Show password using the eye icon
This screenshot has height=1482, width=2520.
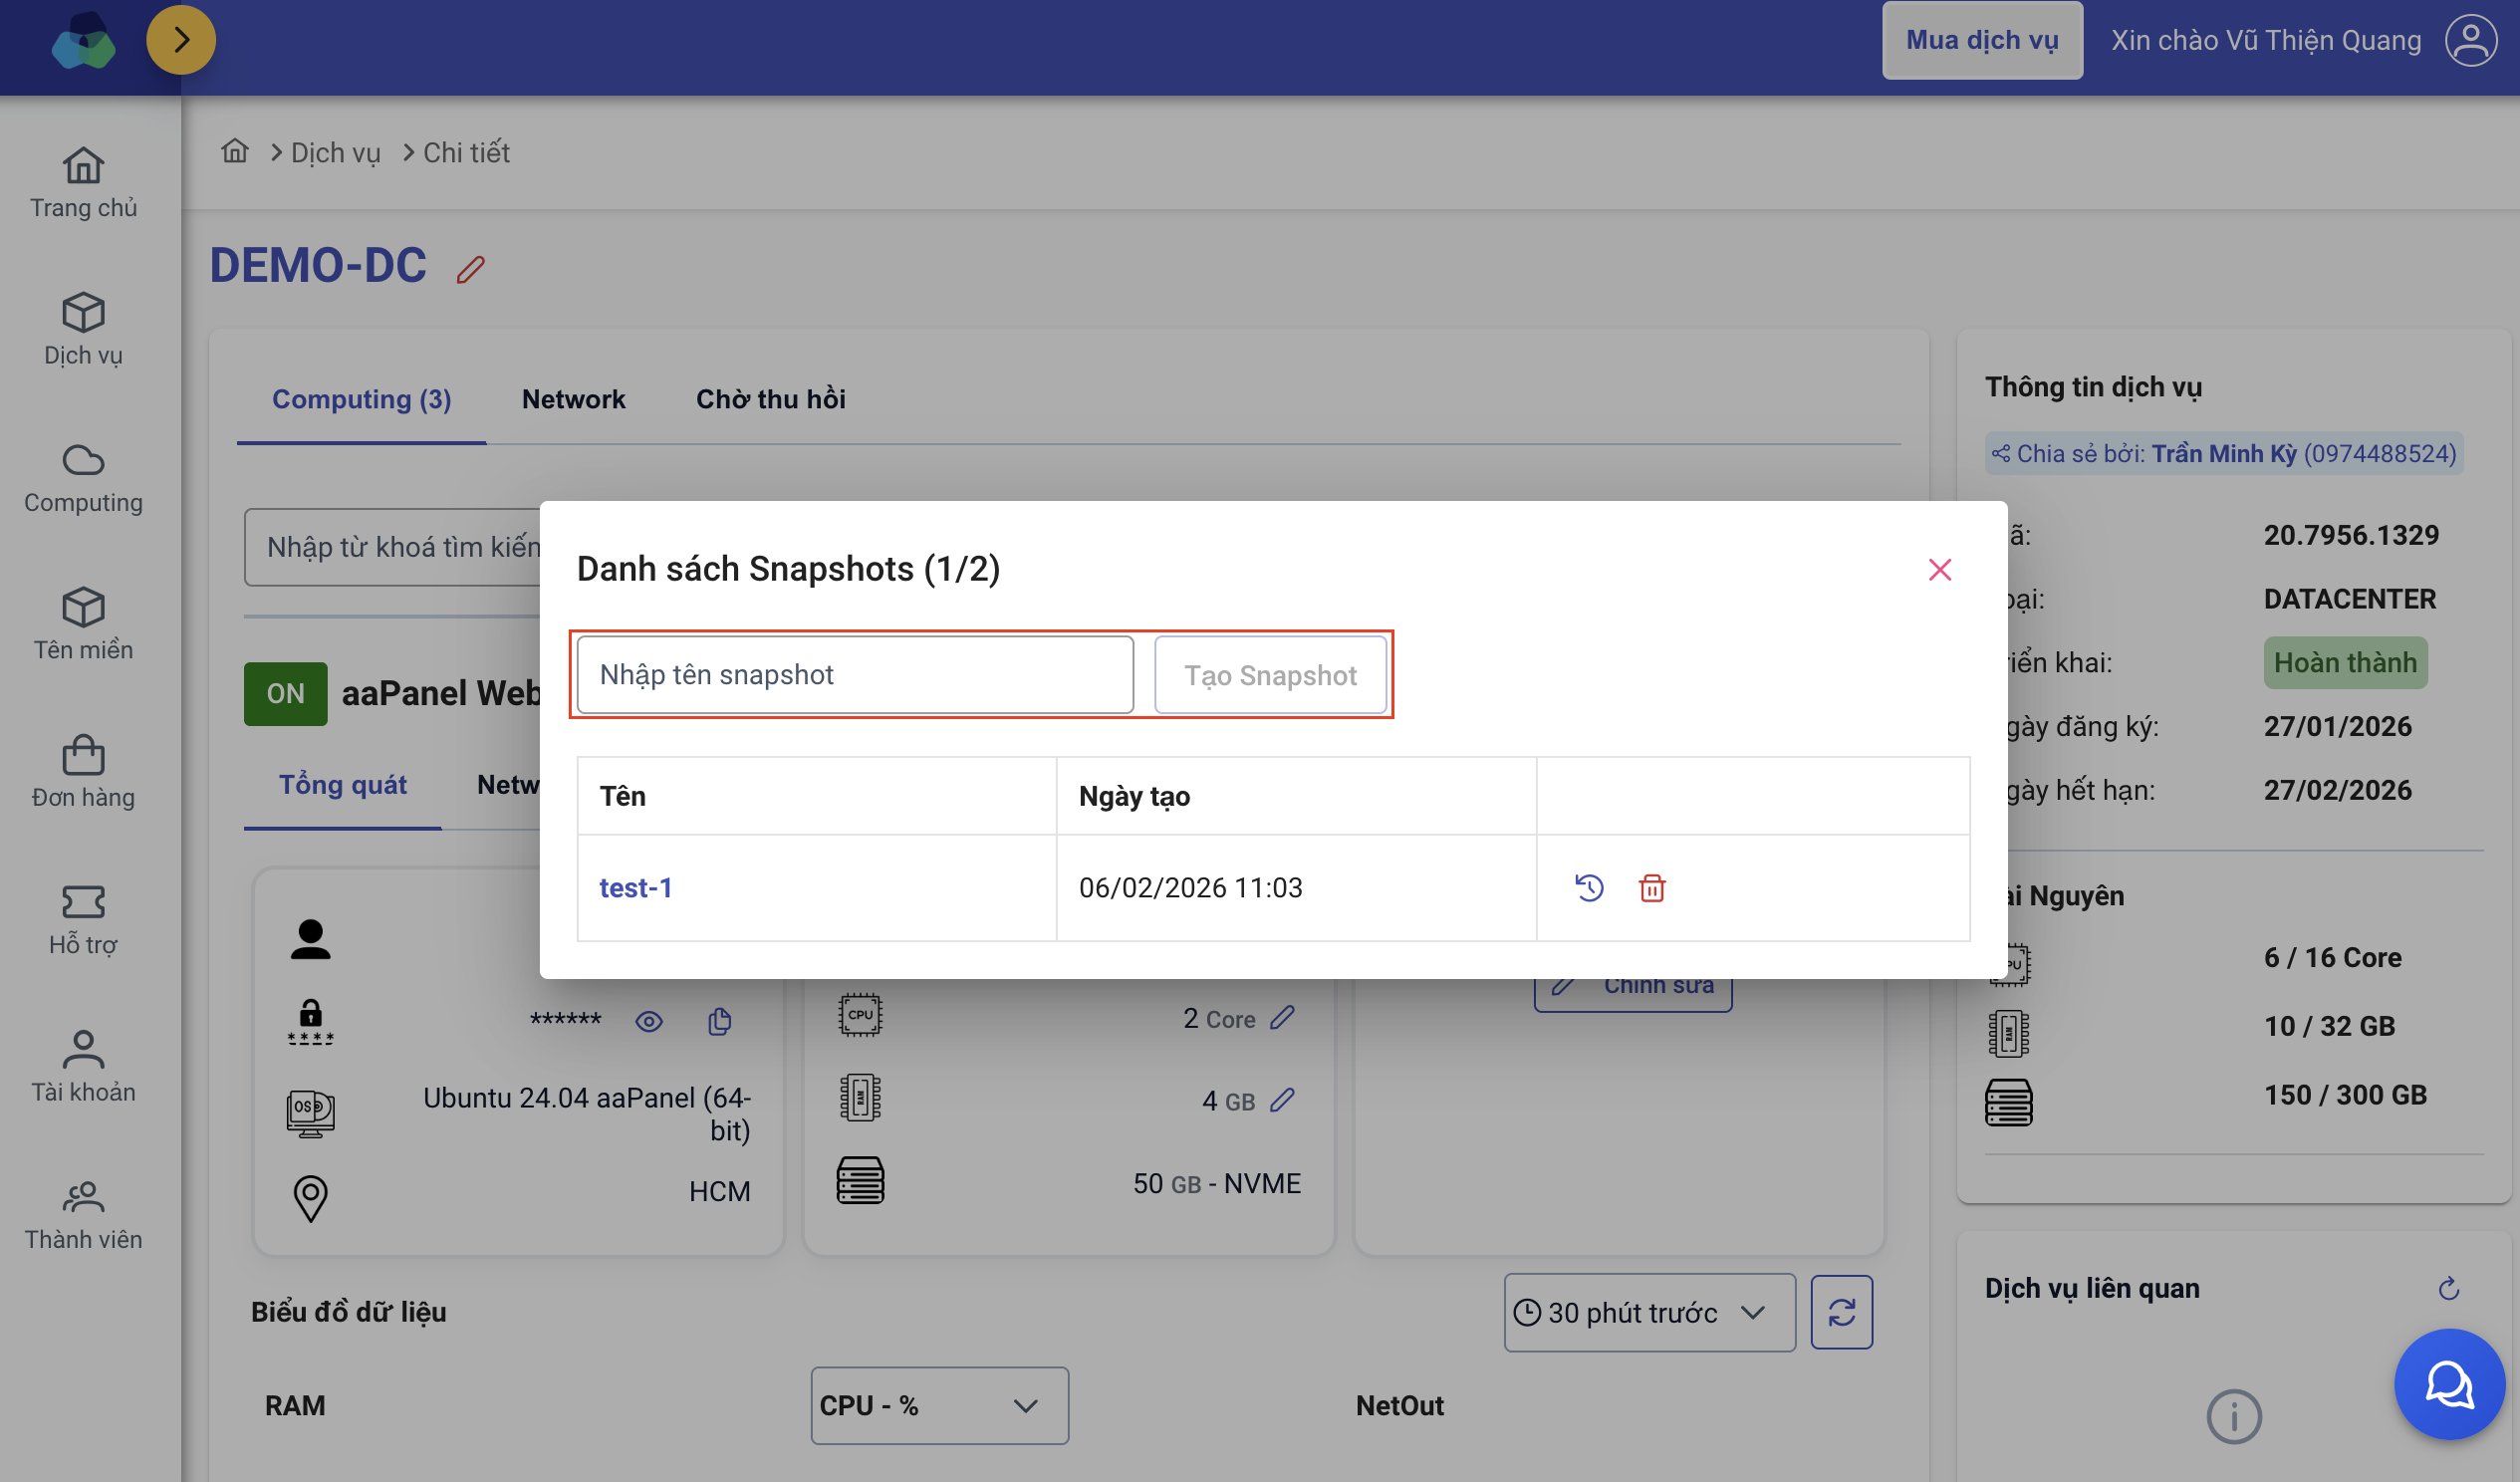649,1021
